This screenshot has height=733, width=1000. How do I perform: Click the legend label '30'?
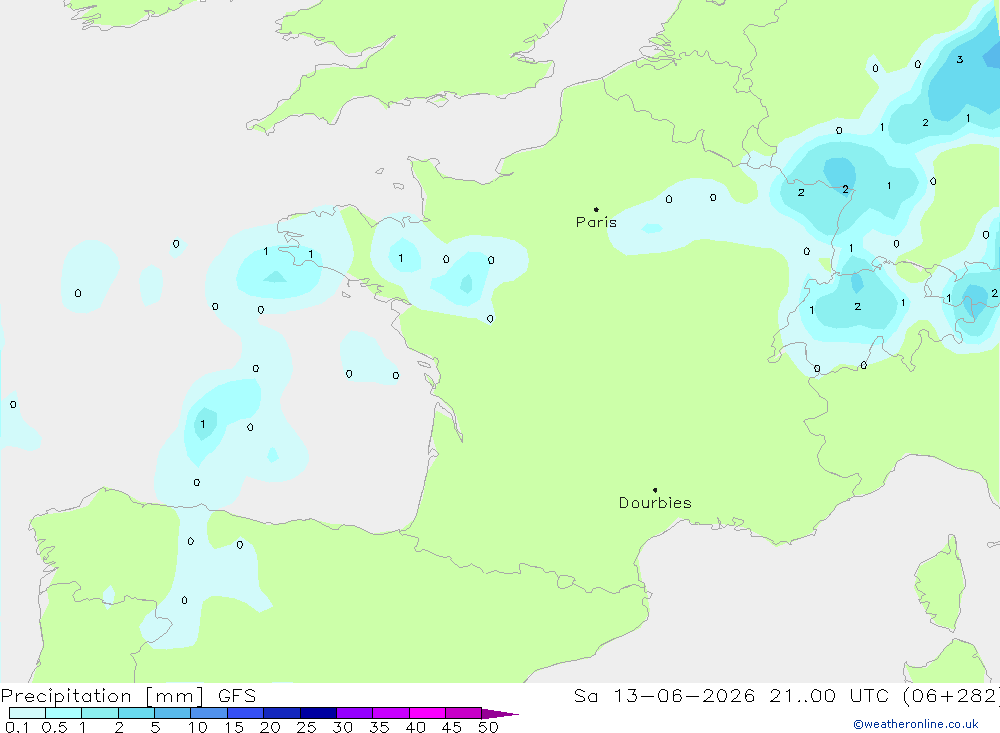coord(343,727)
